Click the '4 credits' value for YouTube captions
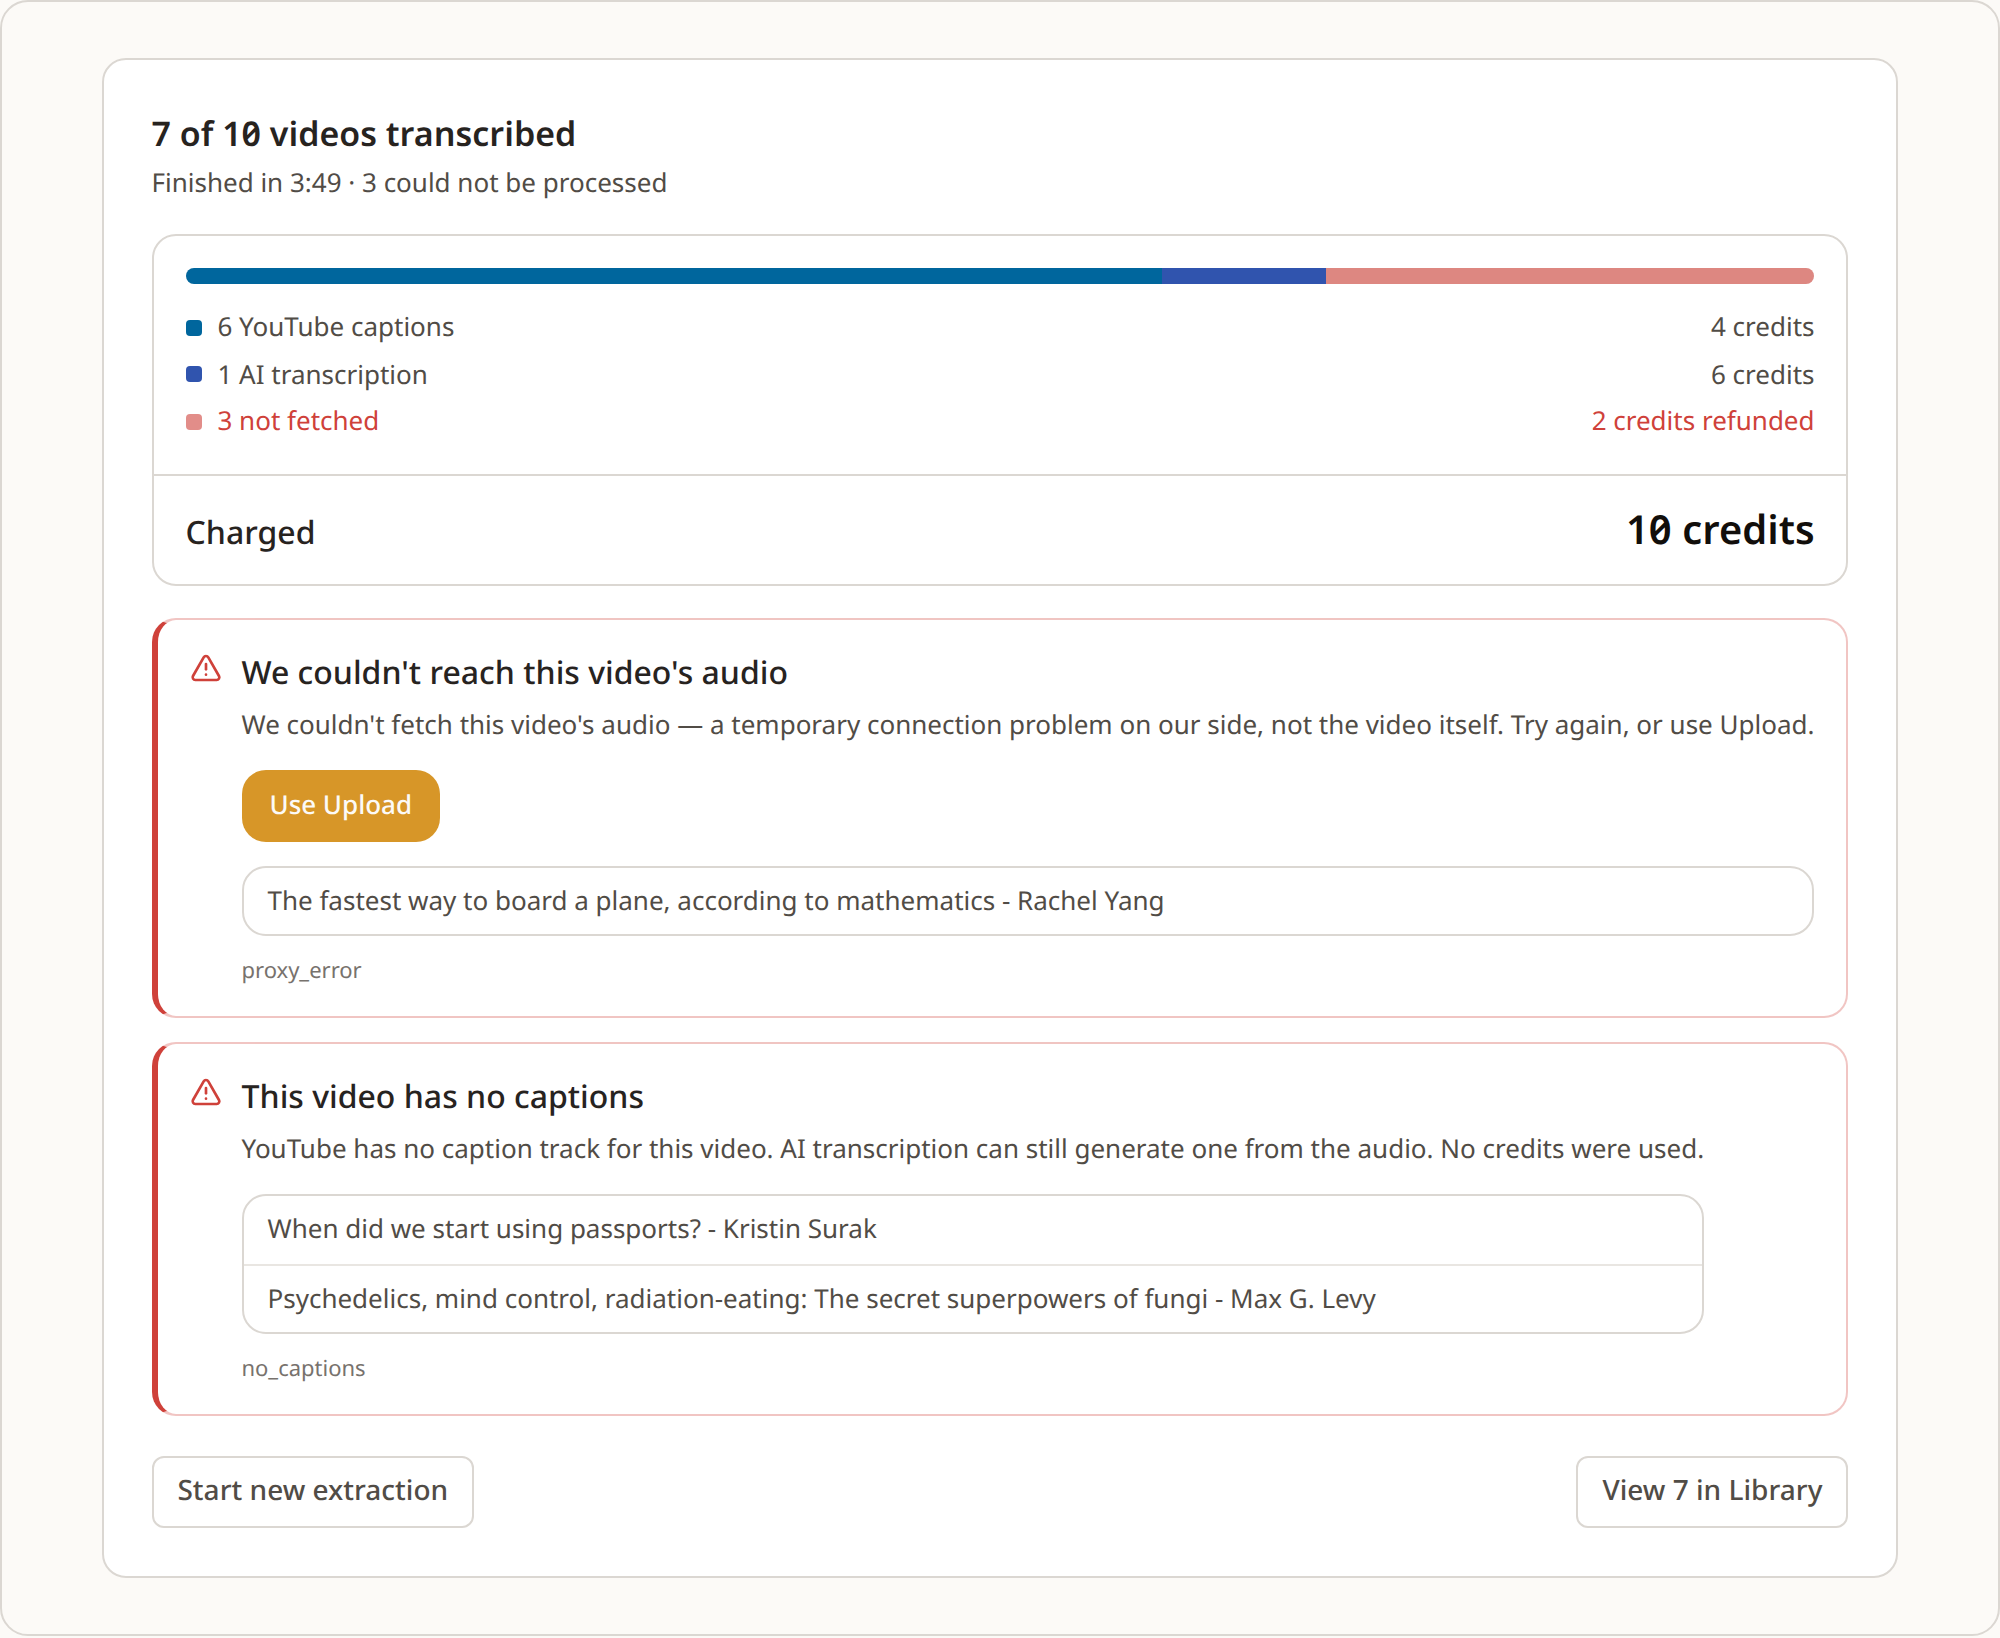 coord(1762,327)
